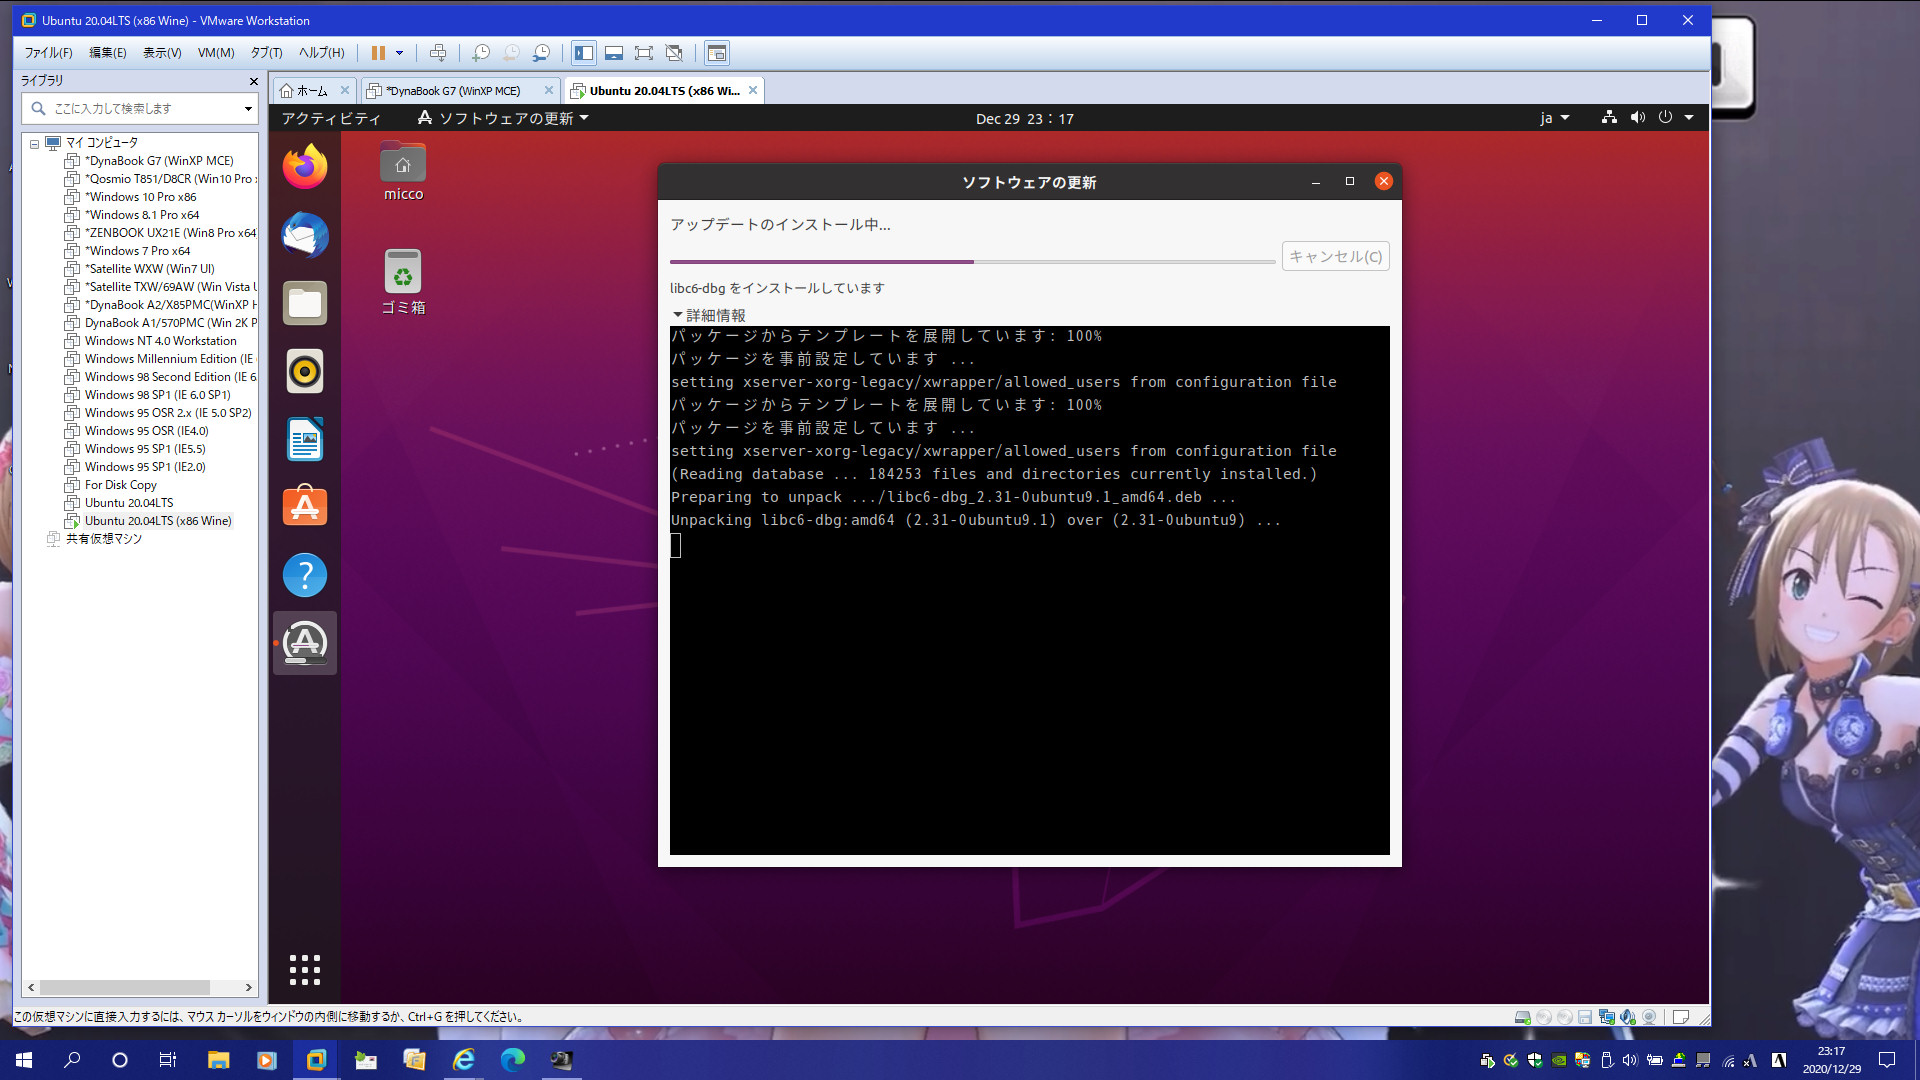Viewport: 1920px width, 1080px height.
Task: Open the Ubuntu network status icon
Action: [x=1609, y=117]
